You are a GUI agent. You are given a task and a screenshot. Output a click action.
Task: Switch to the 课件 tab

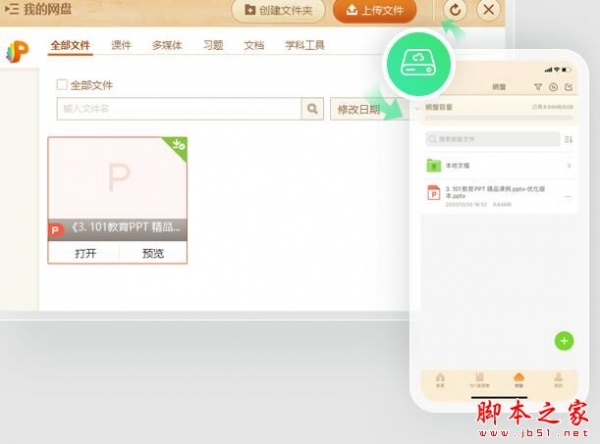pyautogui.click(x=121, y=45)
